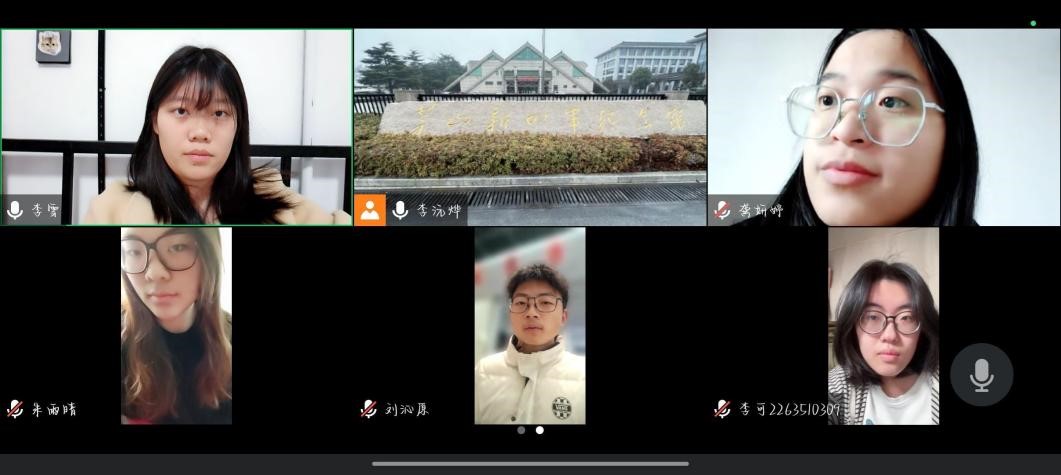The image size is (1061, 475).
Task: Click the muted mic icon of the clear-glasses woman's tile
Action: (x=722, y=210)
